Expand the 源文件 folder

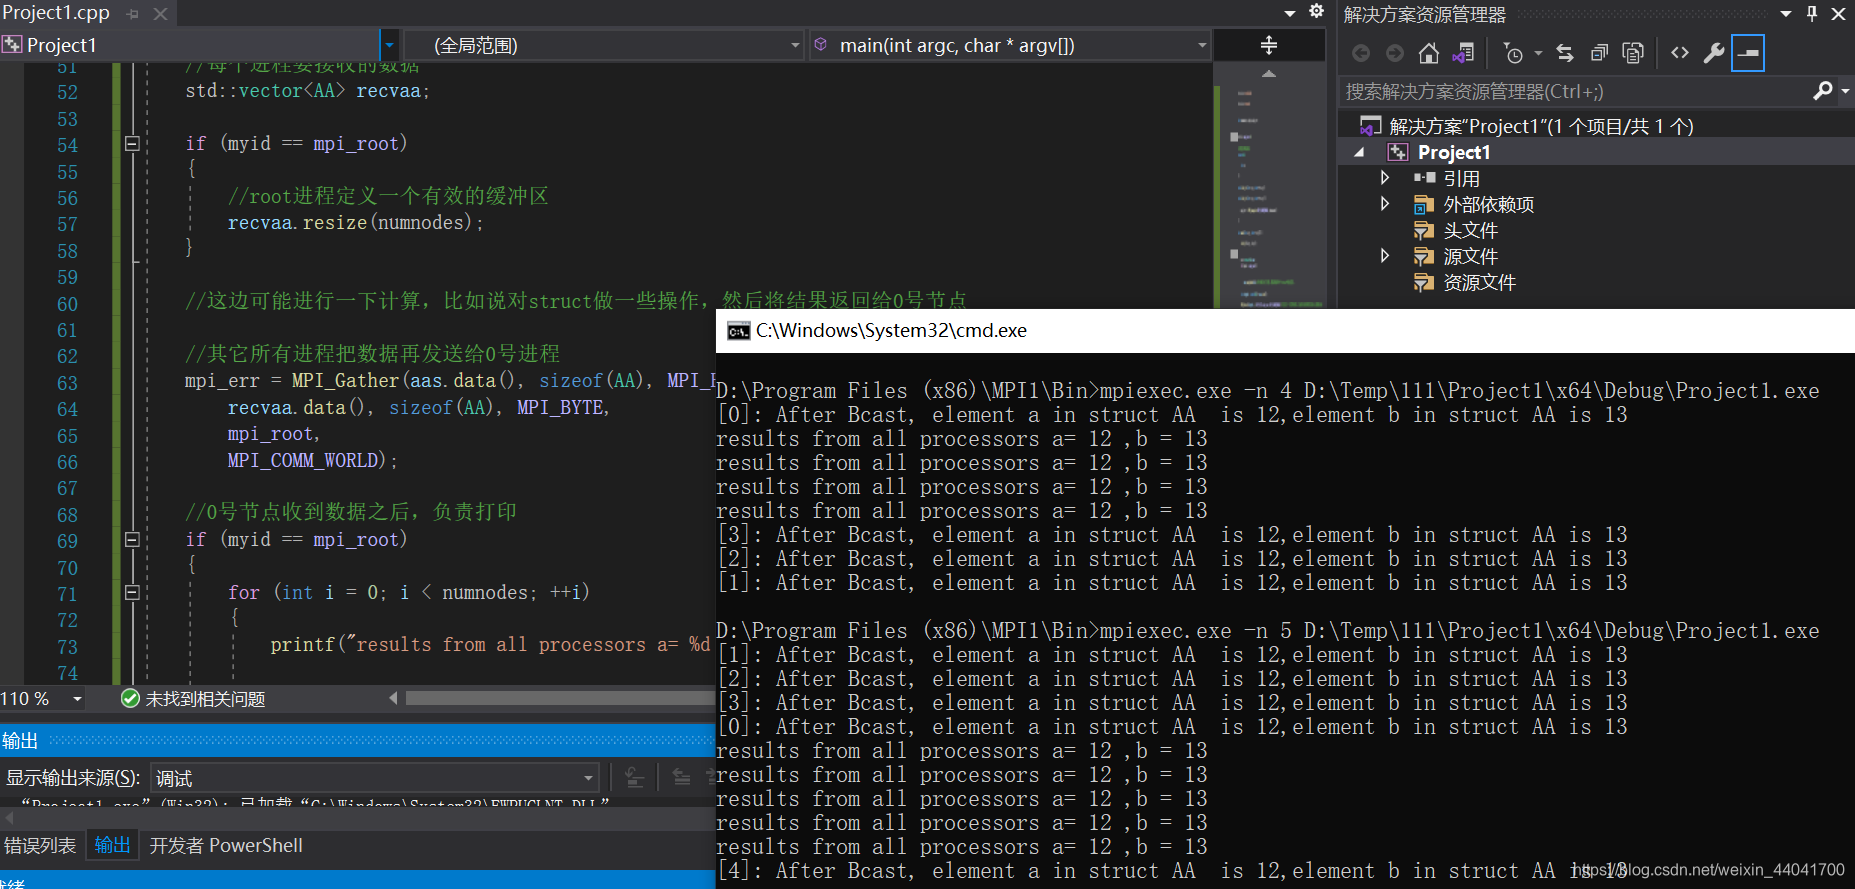[x=1385, y=256]
